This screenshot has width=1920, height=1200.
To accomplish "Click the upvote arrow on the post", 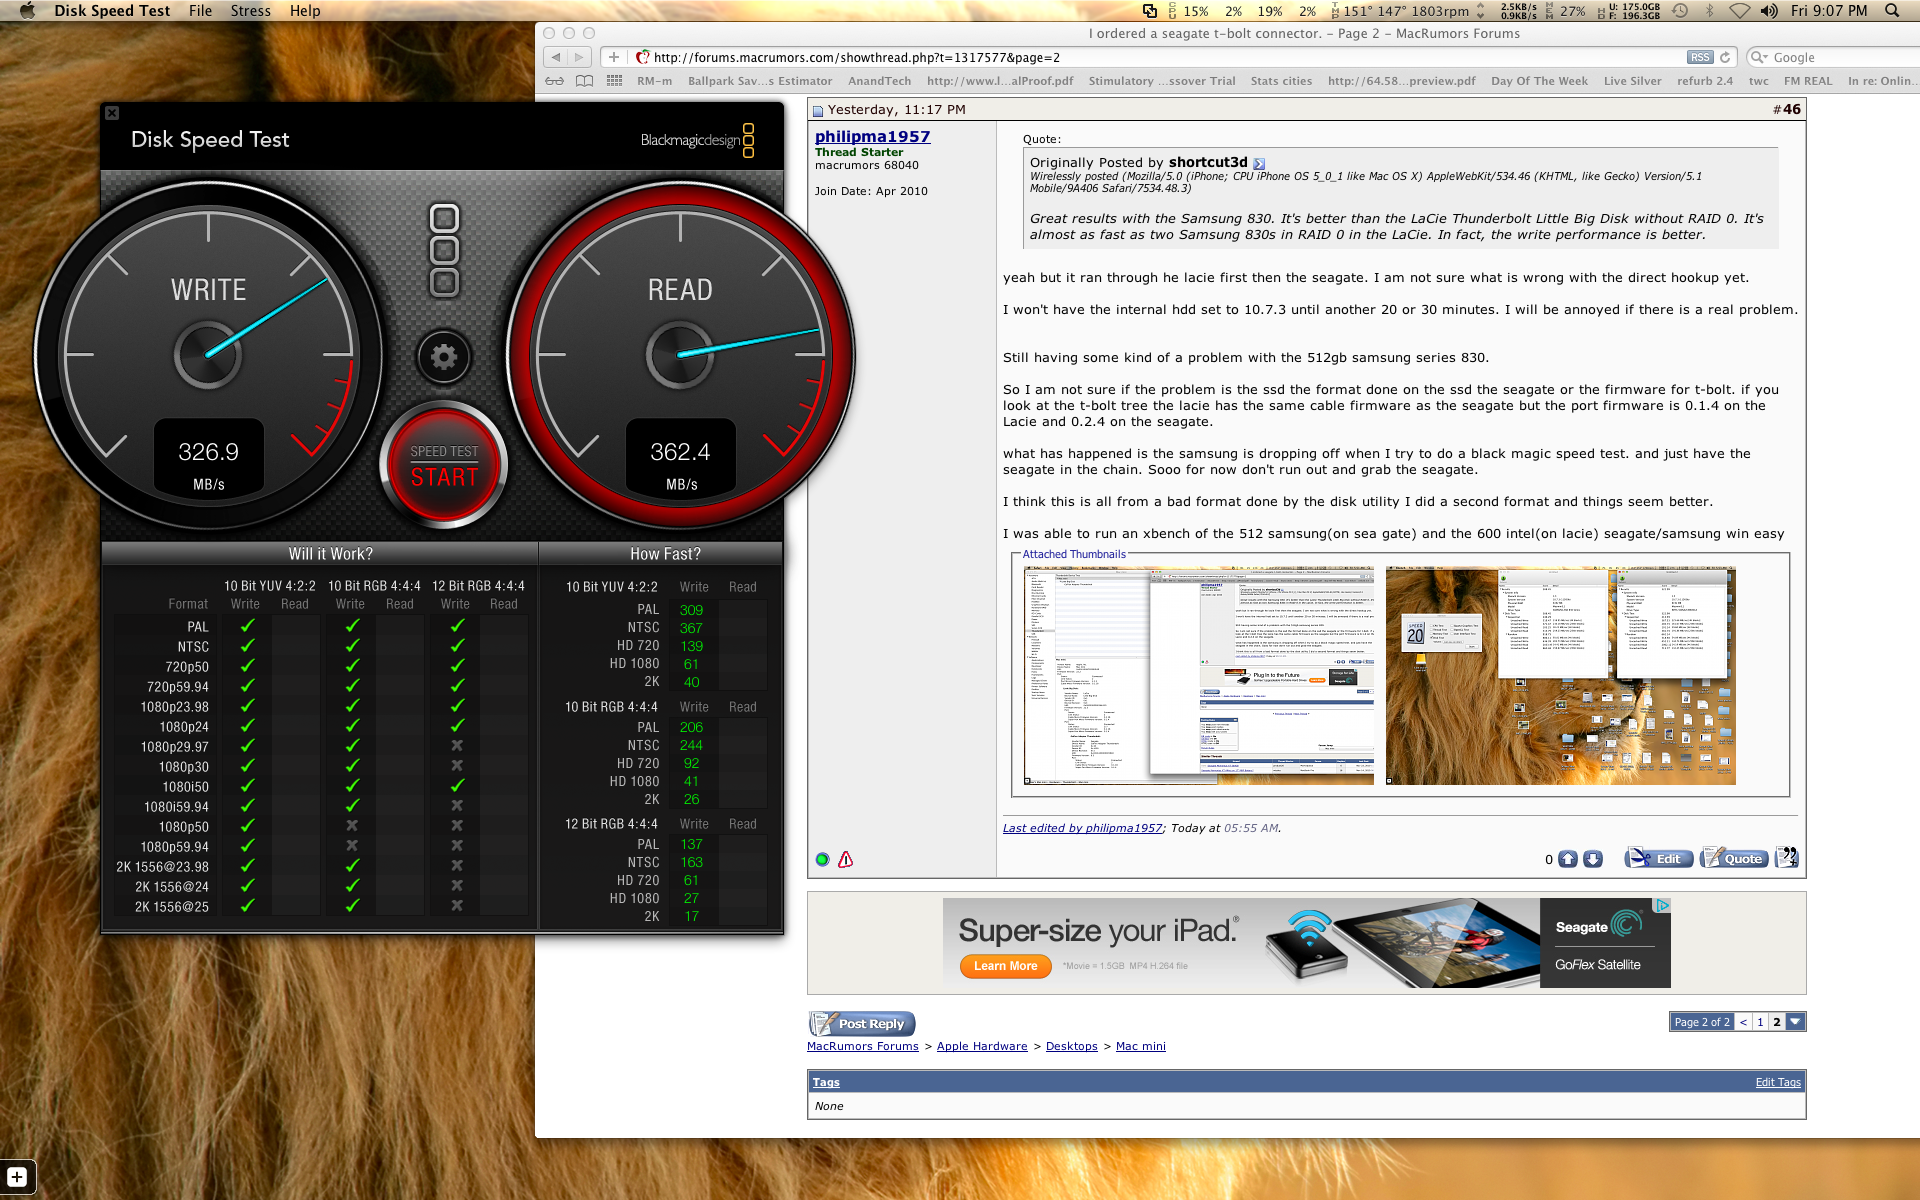I will tap(1568, 859).
